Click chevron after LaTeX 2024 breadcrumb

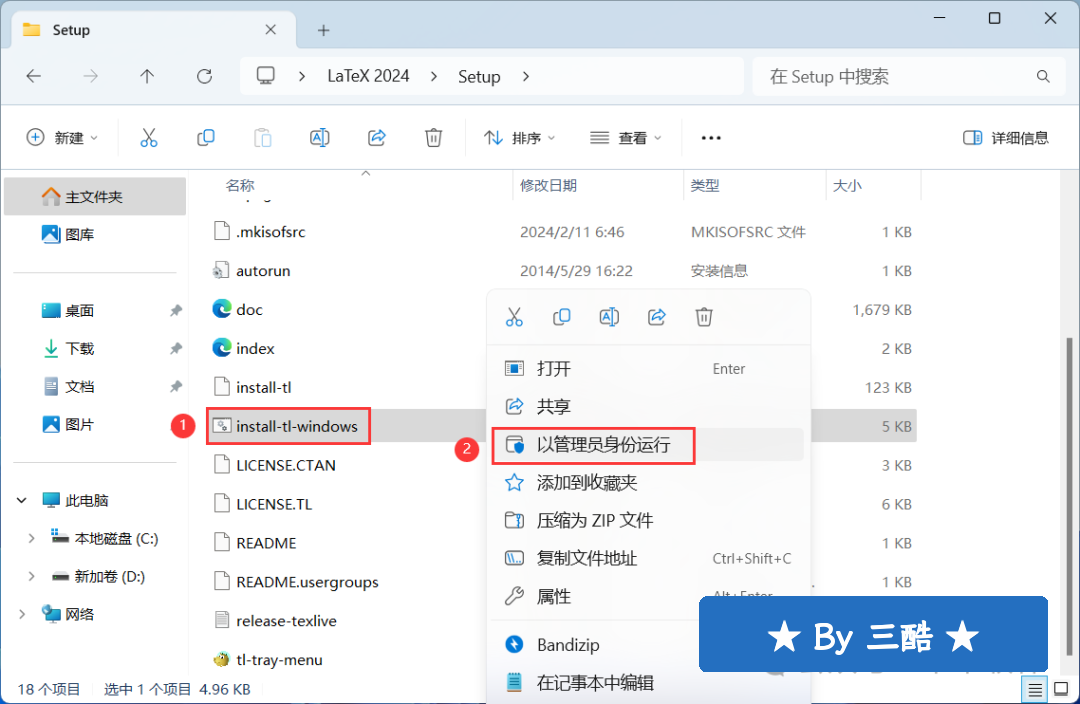(x=434, y=76)
